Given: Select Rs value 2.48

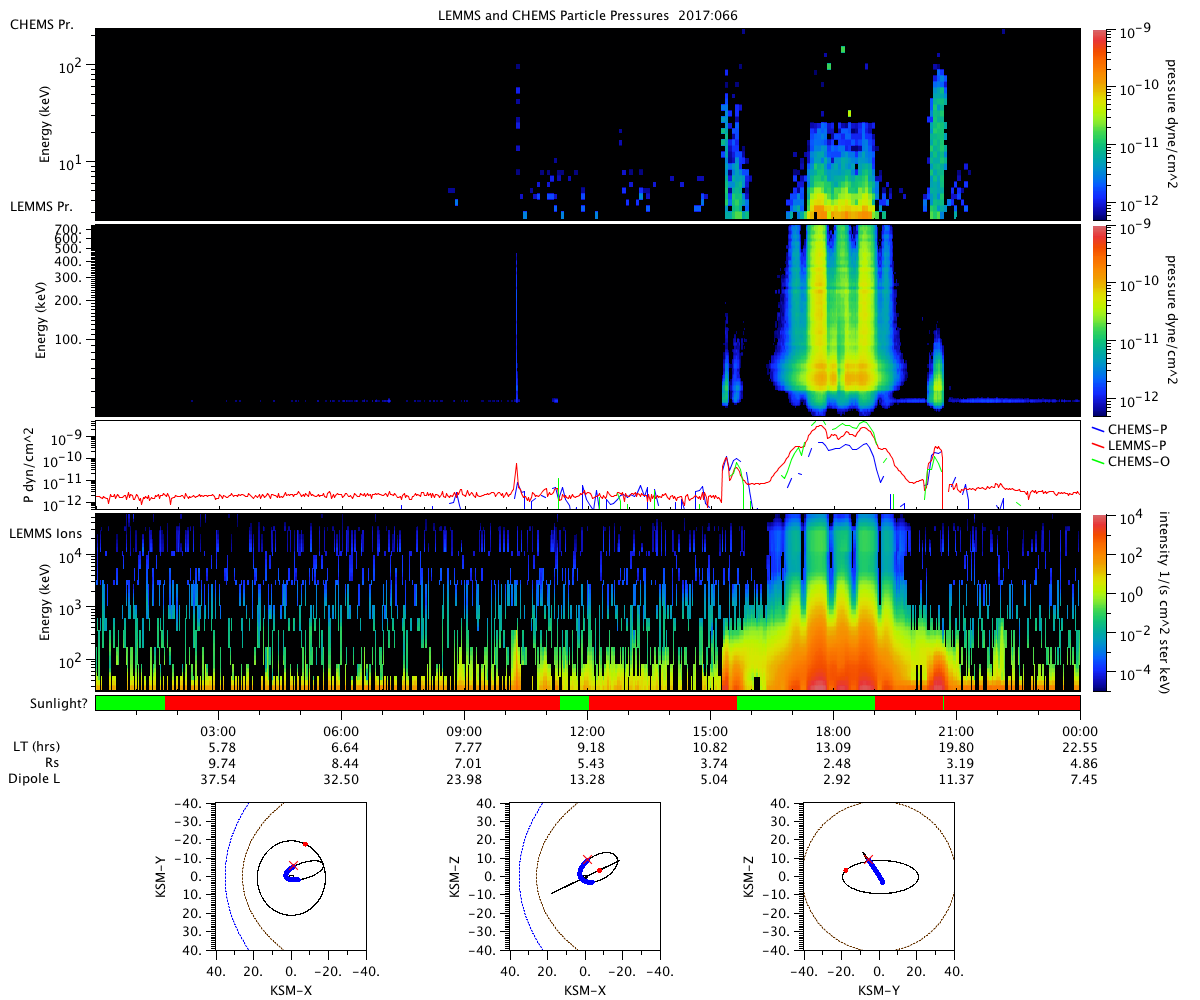Looking at the screenshot, I should click(x=834, y=763).
